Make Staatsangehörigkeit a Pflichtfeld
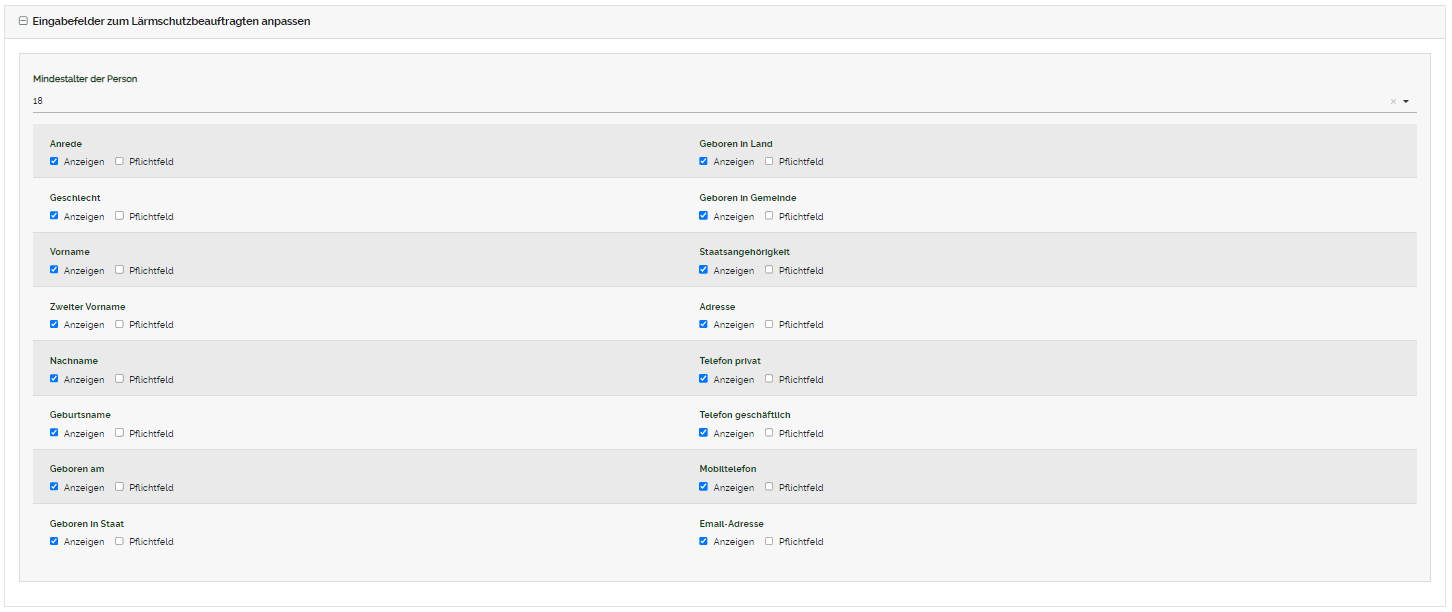The width and height of the screenshot is (1452, 612). point(769,270)
